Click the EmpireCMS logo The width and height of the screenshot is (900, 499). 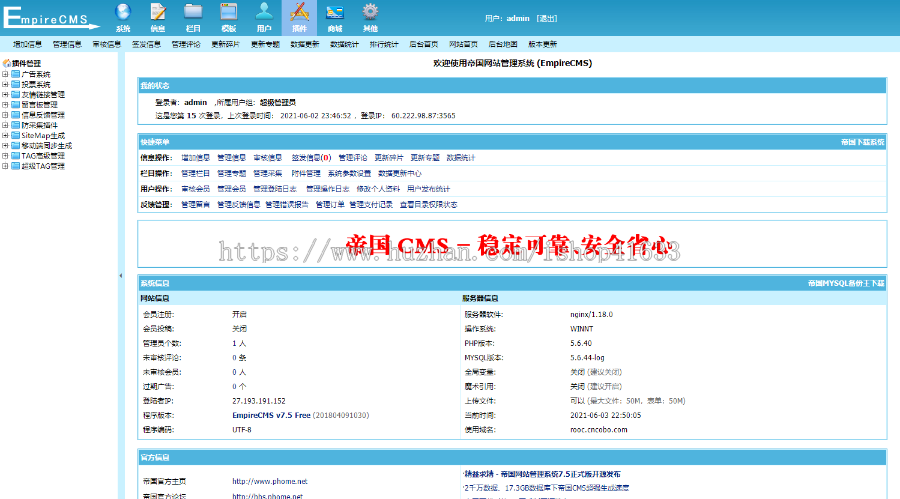(51, 17)
